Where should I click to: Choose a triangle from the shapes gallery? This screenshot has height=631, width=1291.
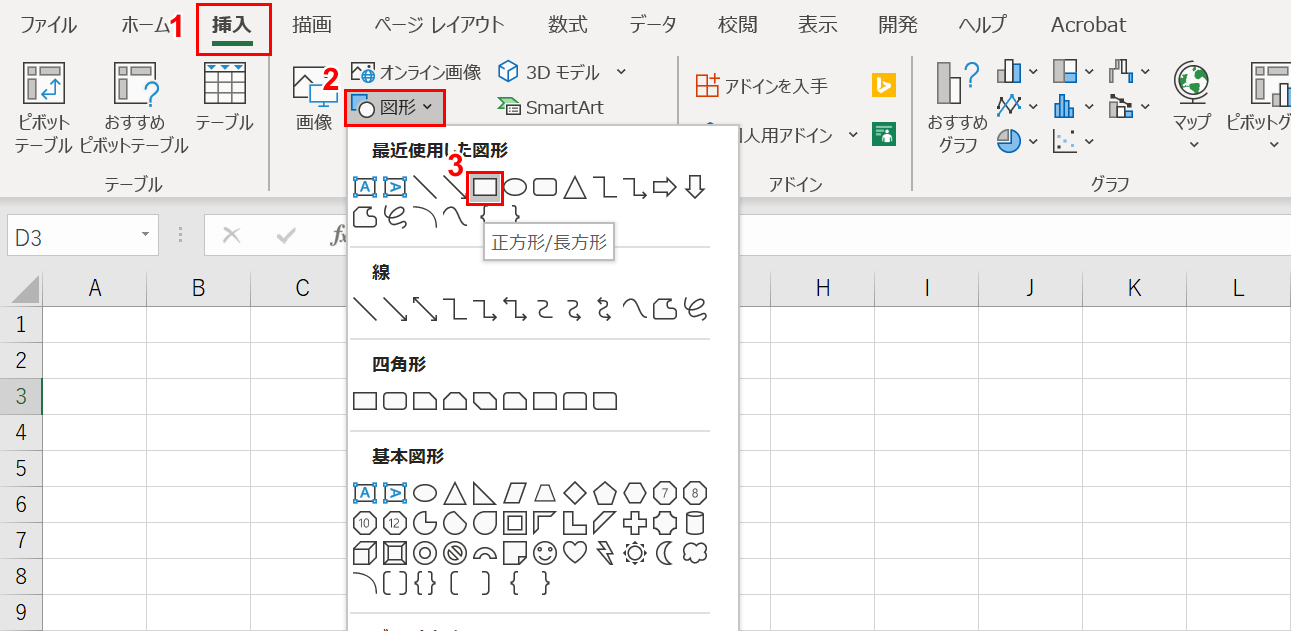pos(454,494)
